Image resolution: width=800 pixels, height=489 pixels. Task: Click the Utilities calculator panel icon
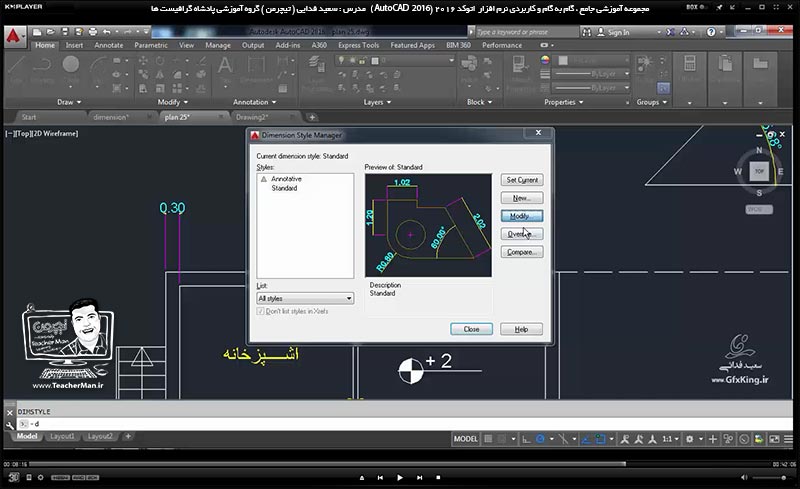coord(690,64)
